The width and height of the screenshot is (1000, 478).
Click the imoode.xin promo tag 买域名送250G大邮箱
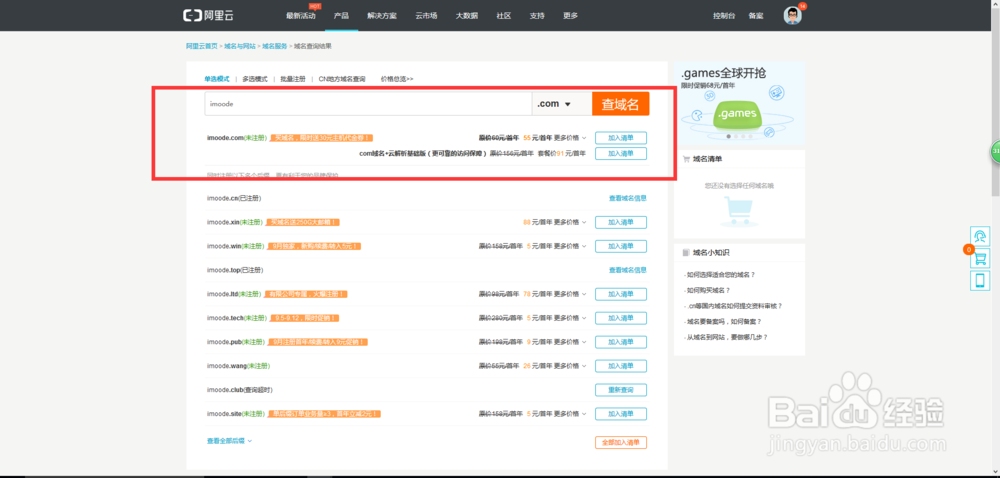click(303, 222)
